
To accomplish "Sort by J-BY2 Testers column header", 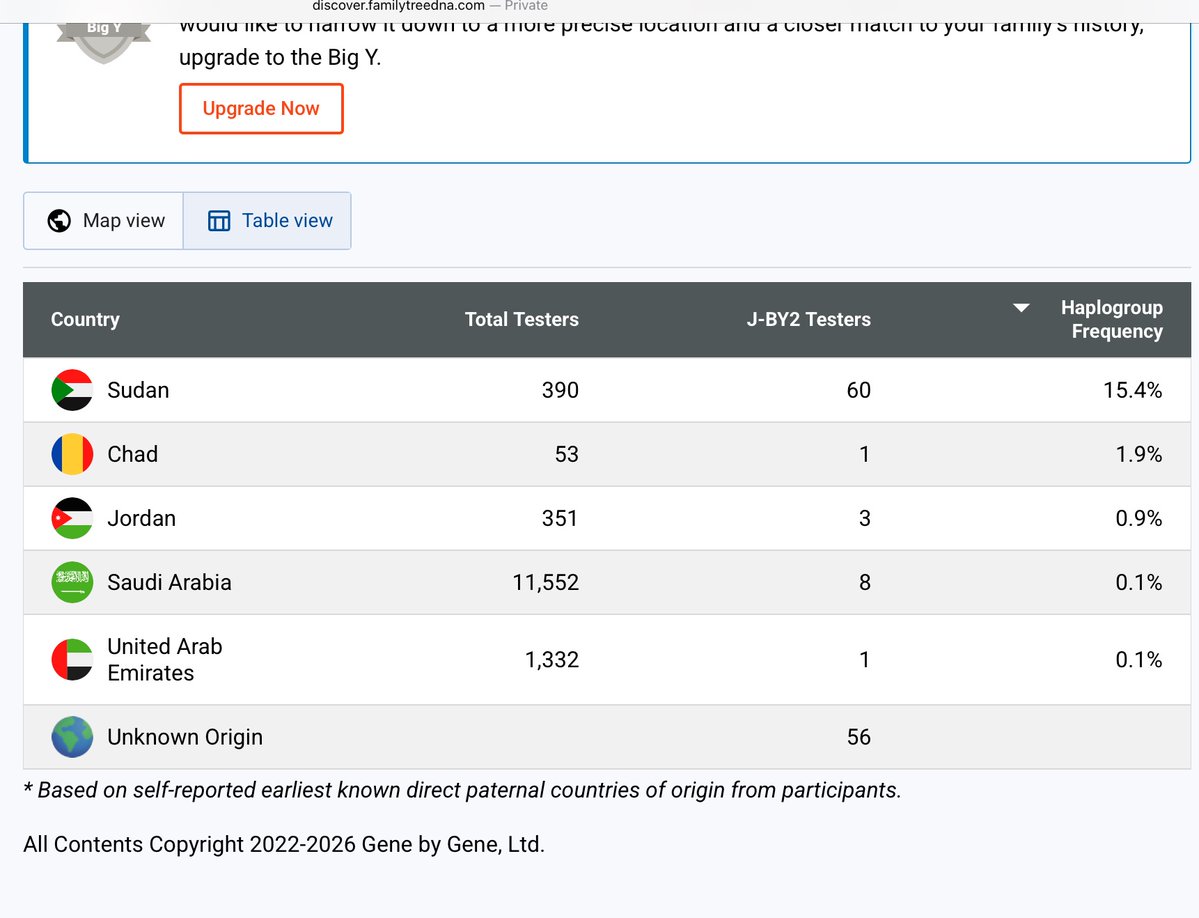I will 808,320.
